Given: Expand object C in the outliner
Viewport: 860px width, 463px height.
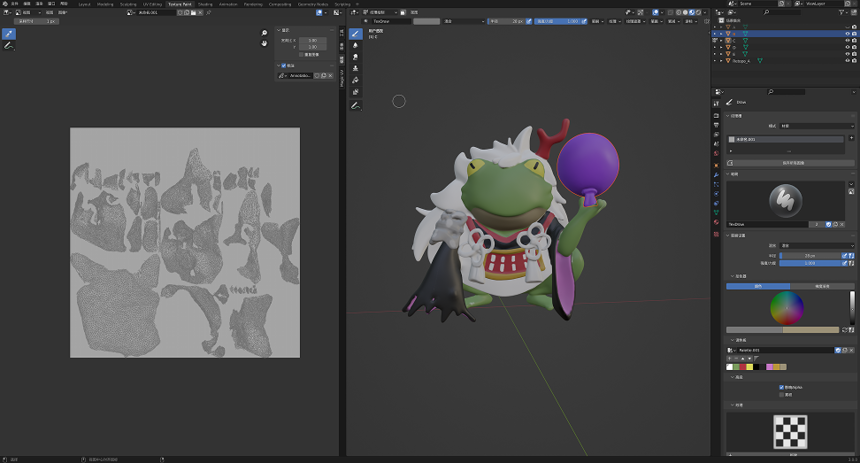Looking at the screenshot, I should coord(721,41).
